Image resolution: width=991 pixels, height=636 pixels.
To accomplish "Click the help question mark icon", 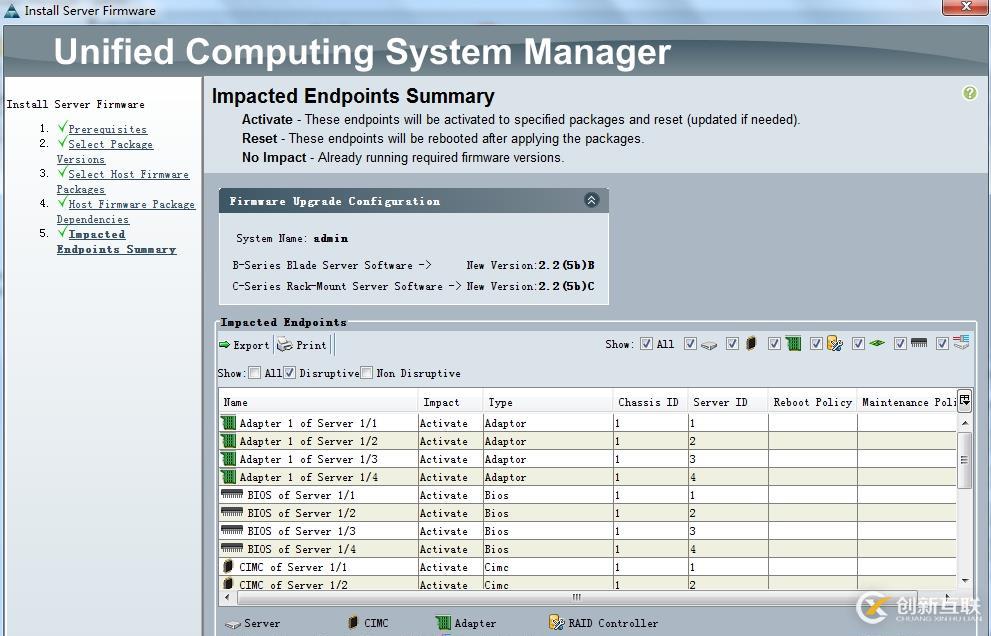I will click(970, 94).
